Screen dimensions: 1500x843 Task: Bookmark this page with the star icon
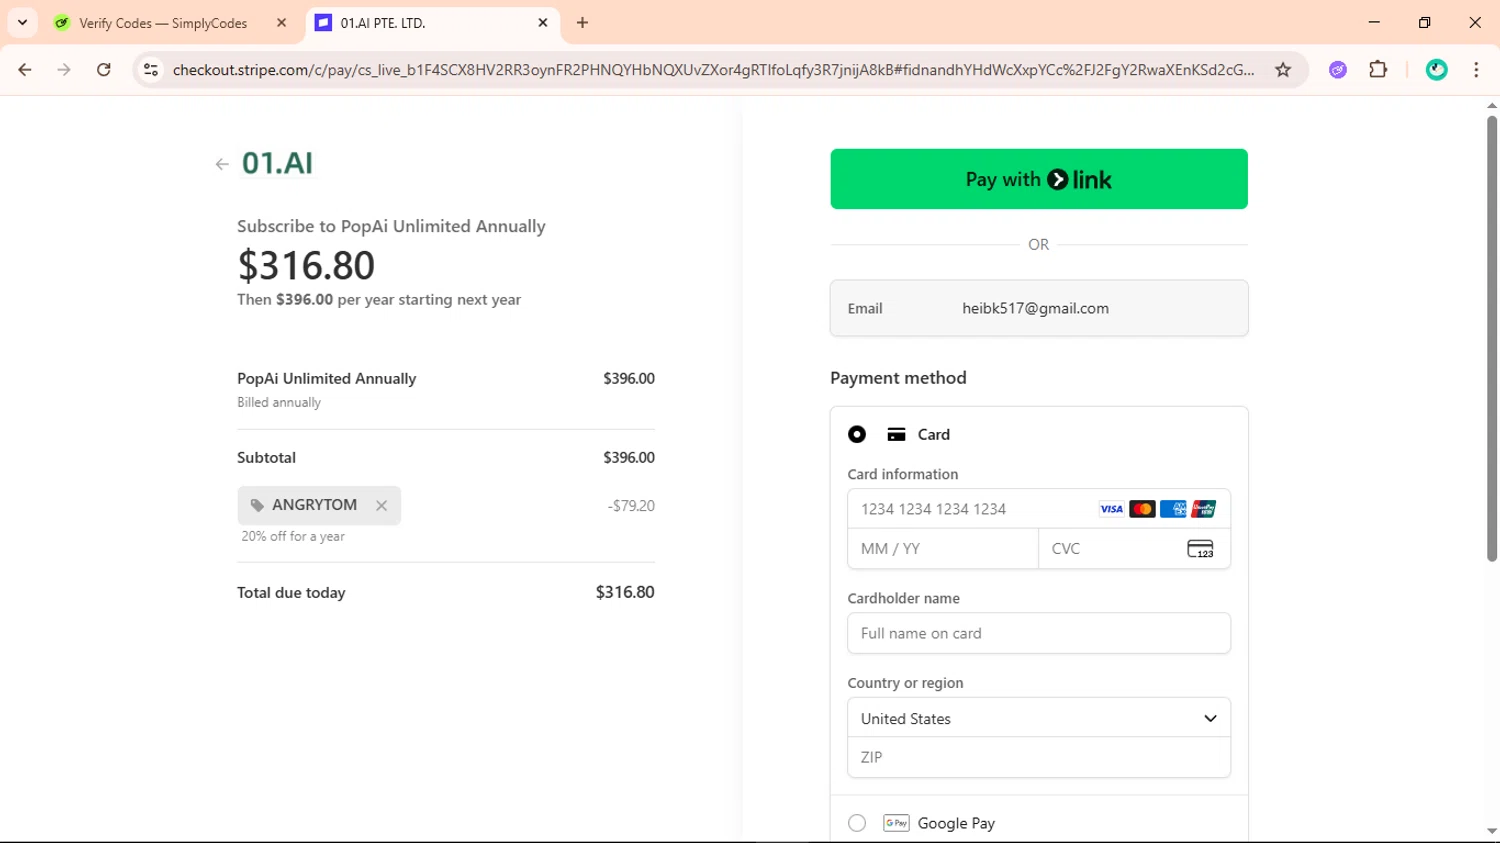tap(1283, 70)
